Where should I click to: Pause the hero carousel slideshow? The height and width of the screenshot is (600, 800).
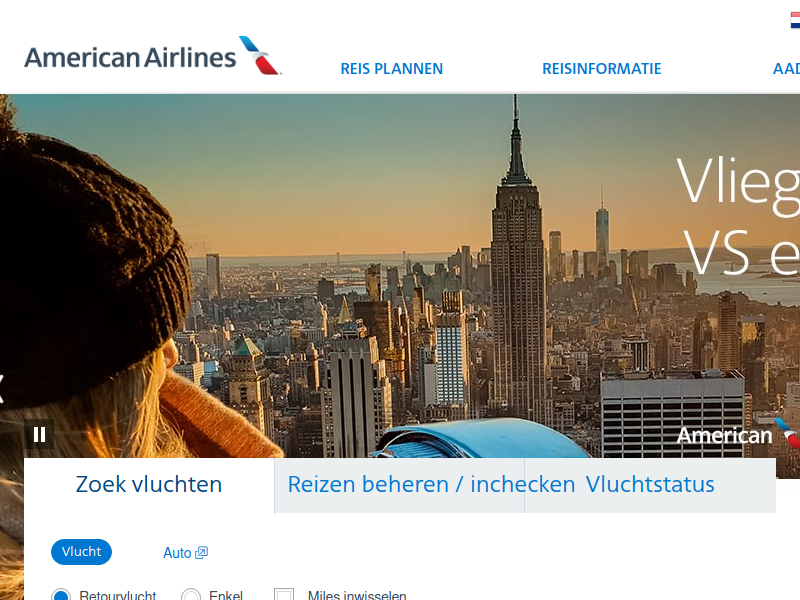[x=39, y=435]
